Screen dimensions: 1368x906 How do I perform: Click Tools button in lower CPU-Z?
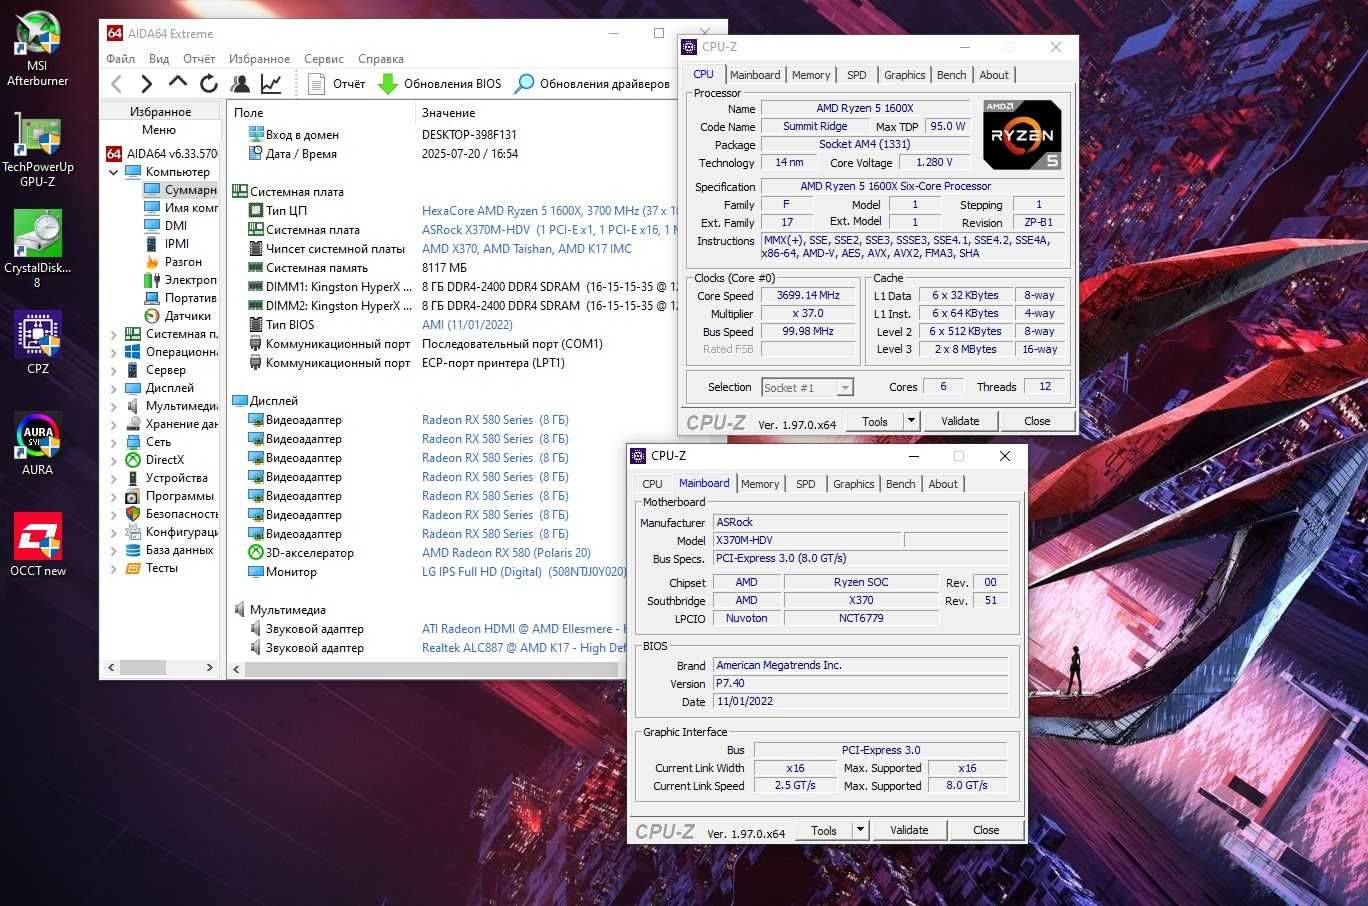pos(824,830)
